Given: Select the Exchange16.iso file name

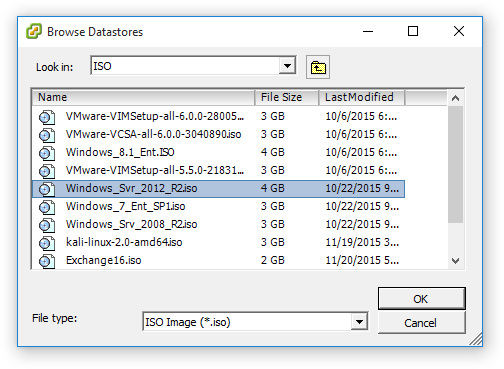Looking at the screenshot, I should point(103,260).
